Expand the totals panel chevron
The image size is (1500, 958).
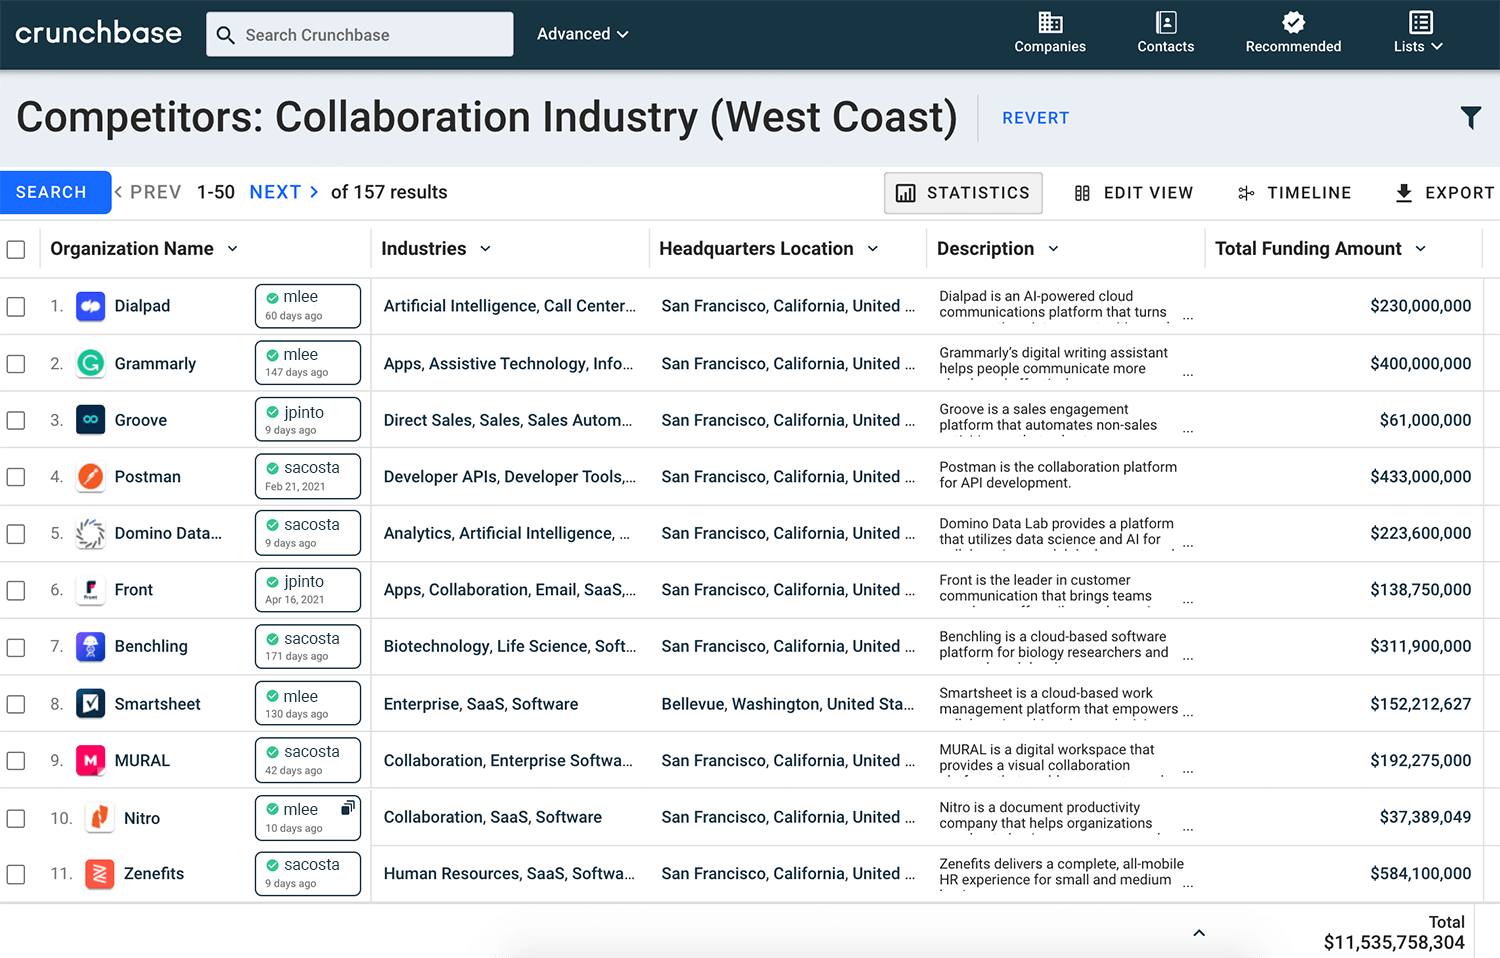point(1199,933)
